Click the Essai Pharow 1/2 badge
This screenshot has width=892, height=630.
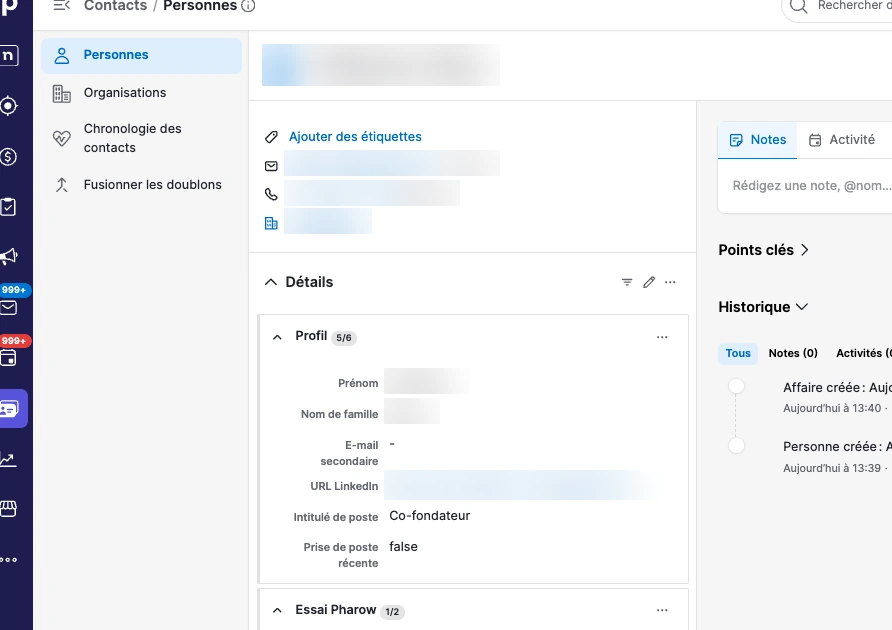392,612
